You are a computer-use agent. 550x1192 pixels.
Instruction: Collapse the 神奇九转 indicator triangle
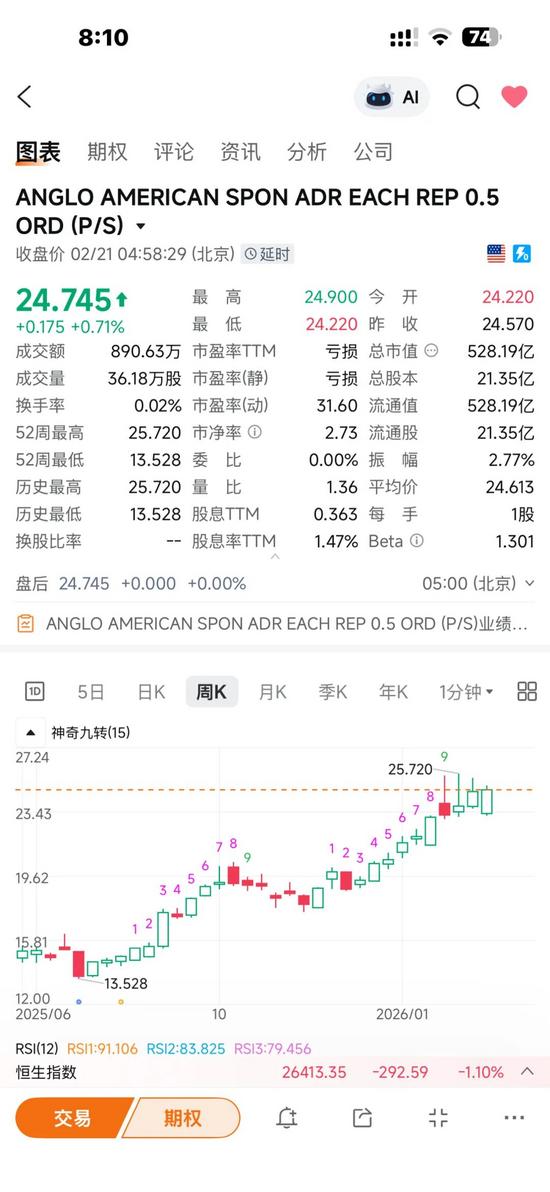(x=31, y=733)
